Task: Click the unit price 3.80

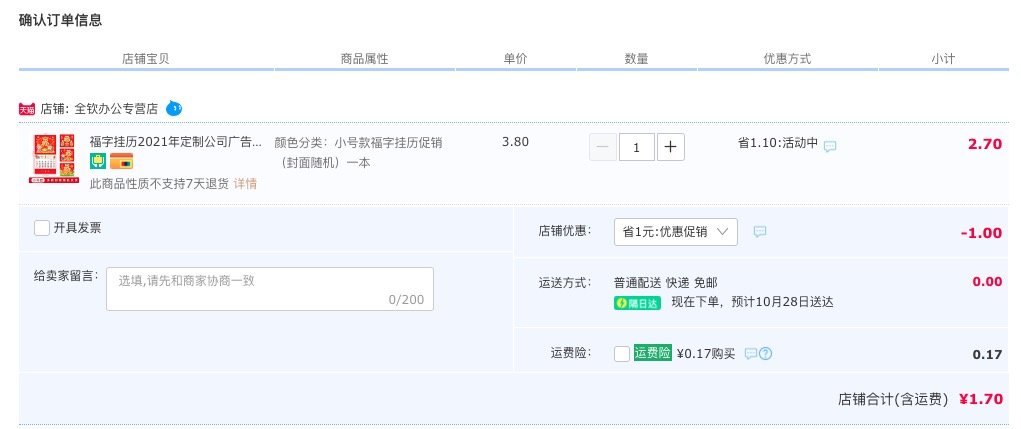Action: 516,141
